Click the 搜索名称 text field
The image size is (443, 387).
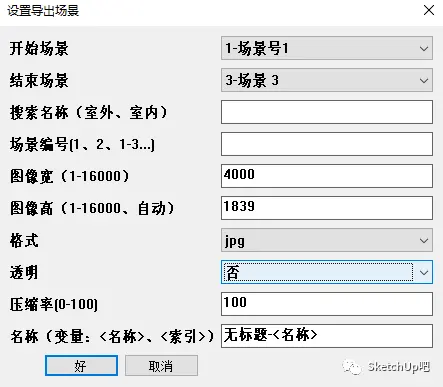327,112
